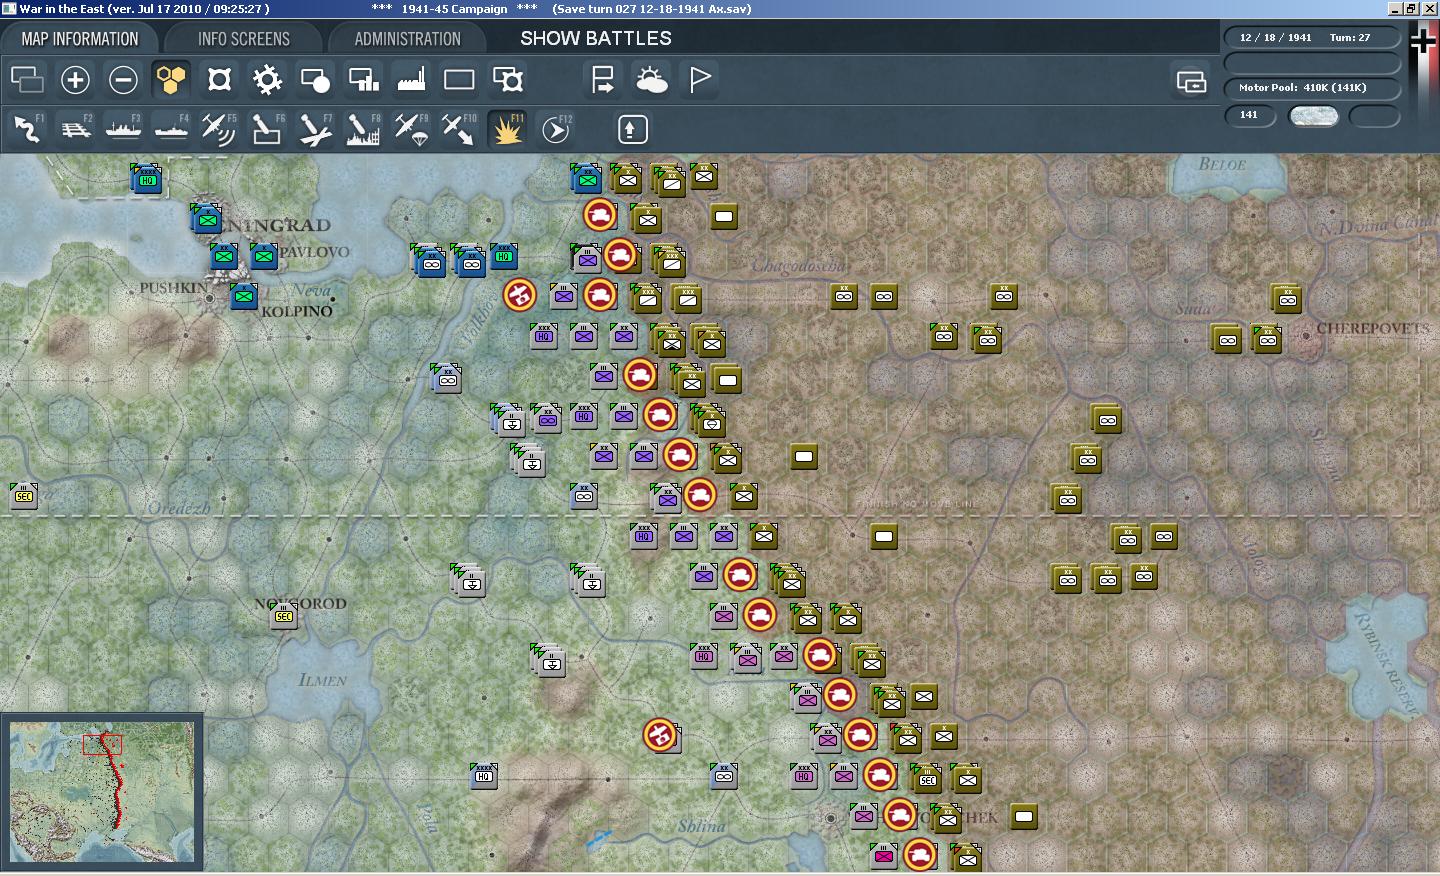Image resolution: width=1440 pixels, height=876 pixels.
Task: Select the teal HQ counter northwest of Leningrad
Action: (x=147, y=179)
